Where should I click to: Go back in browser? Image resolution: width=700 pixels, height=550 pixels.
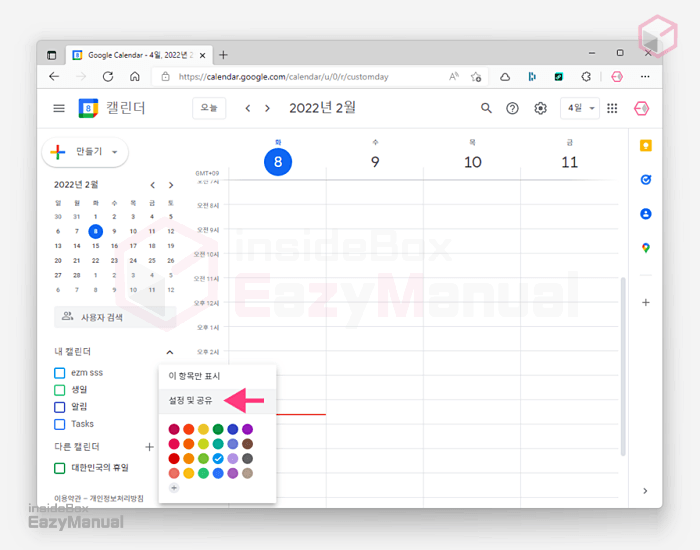[54, 77]
